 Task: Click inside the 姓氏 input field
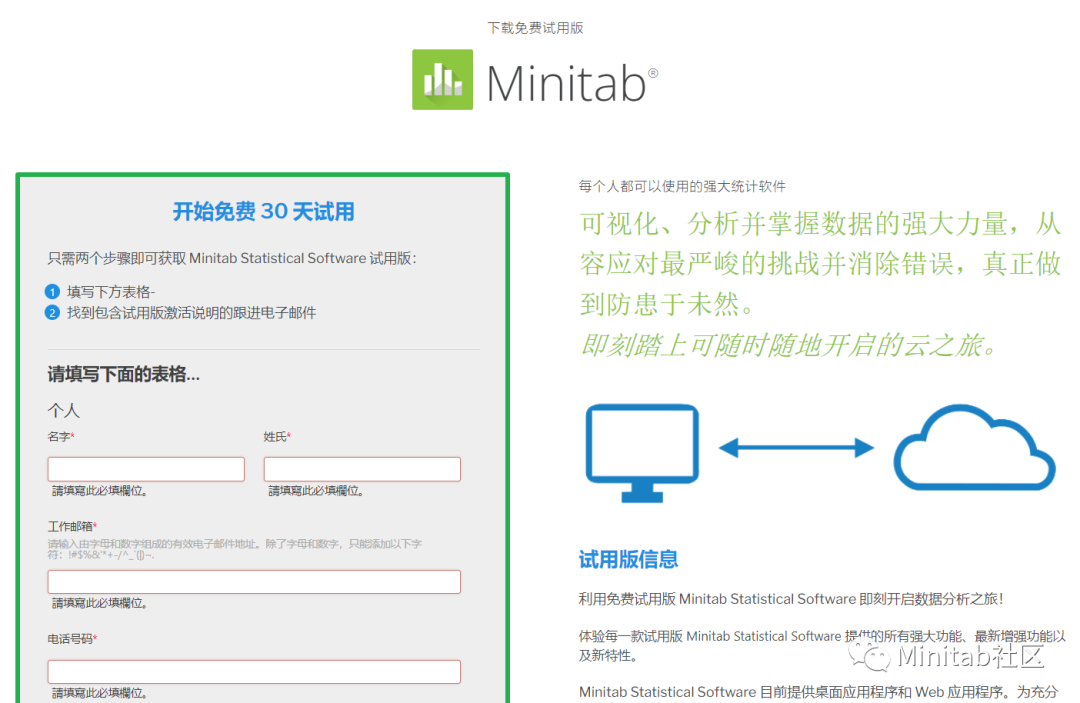point(362,468)
